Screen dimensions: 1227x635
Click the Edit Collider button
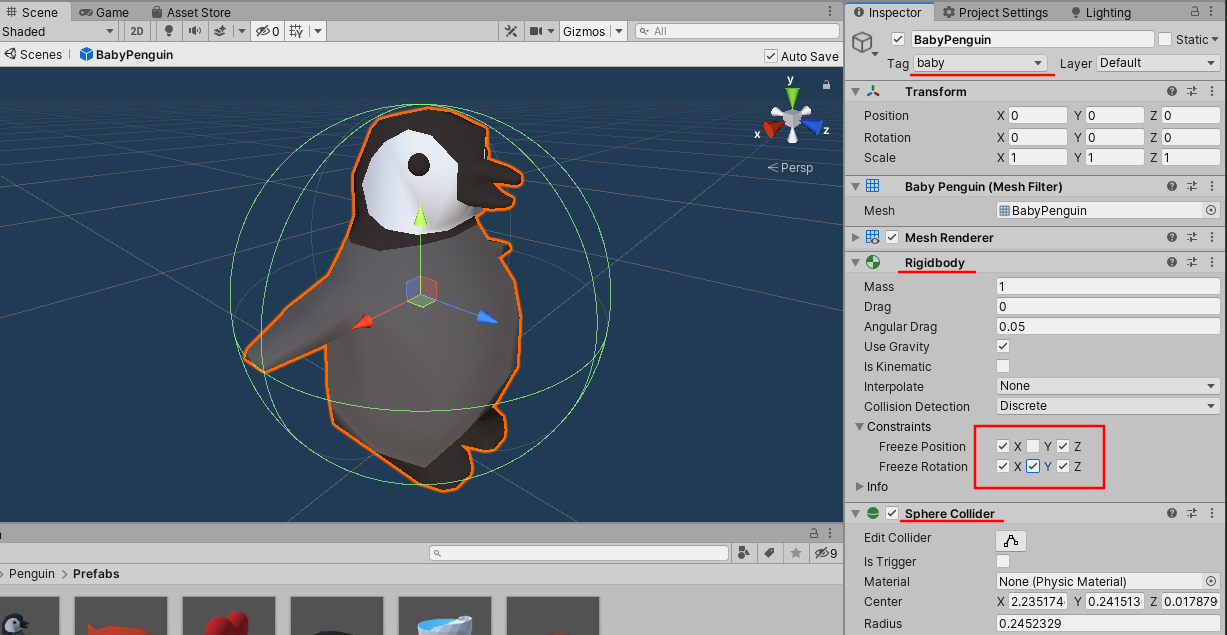1011,541
